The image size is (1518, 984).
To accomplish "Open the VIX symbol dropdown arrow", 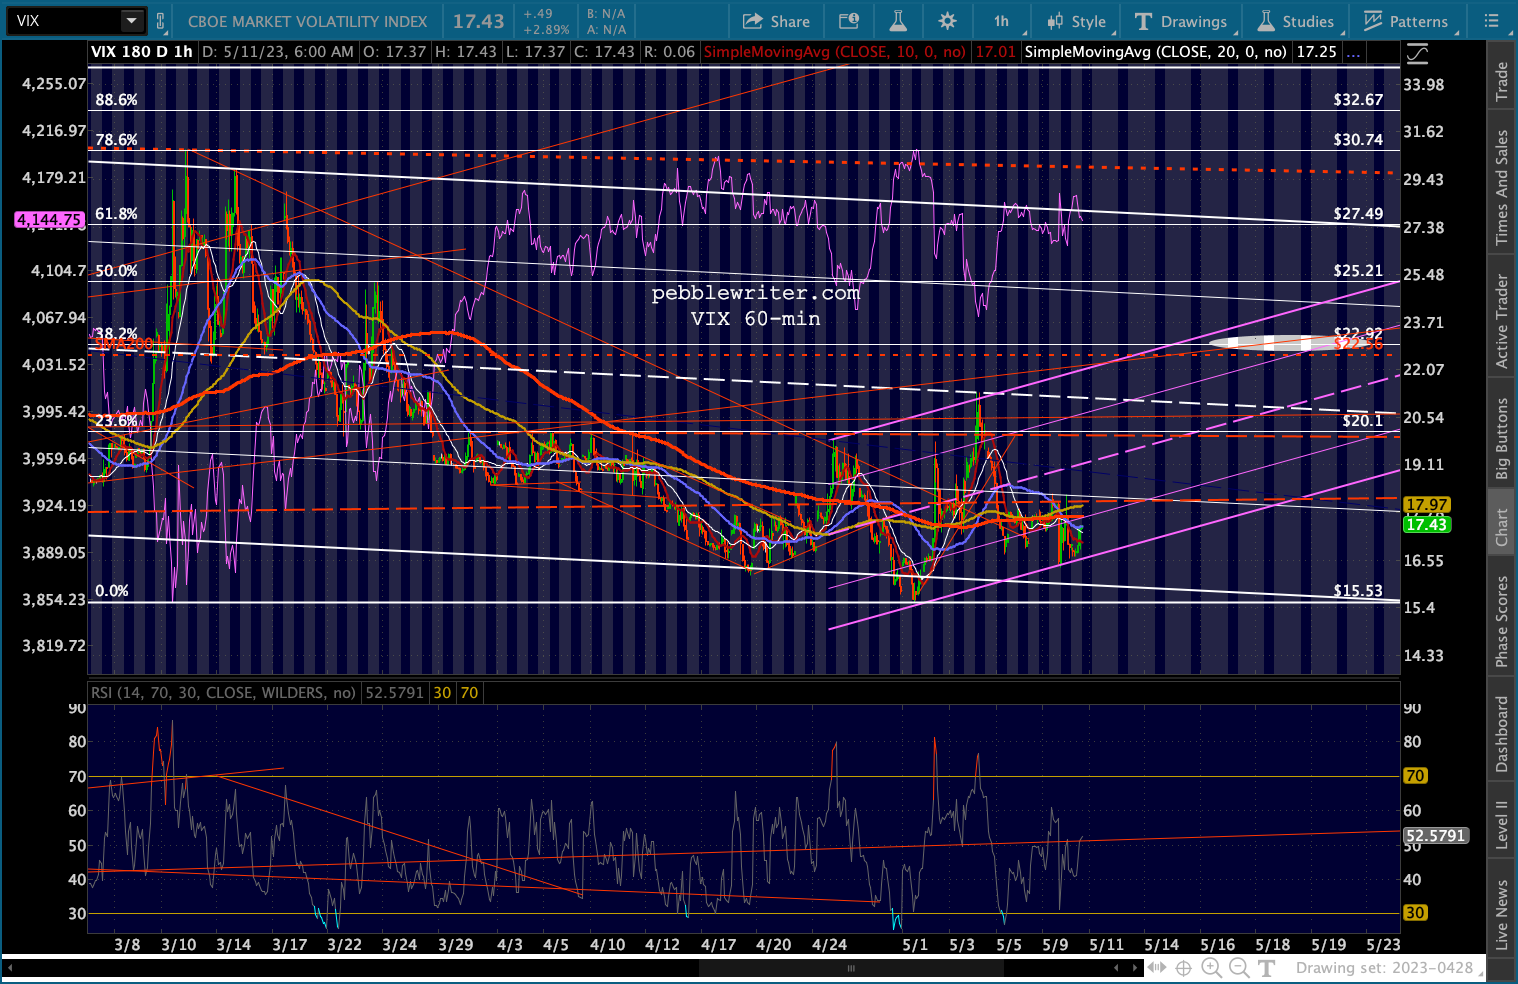I will pos(132,21).
